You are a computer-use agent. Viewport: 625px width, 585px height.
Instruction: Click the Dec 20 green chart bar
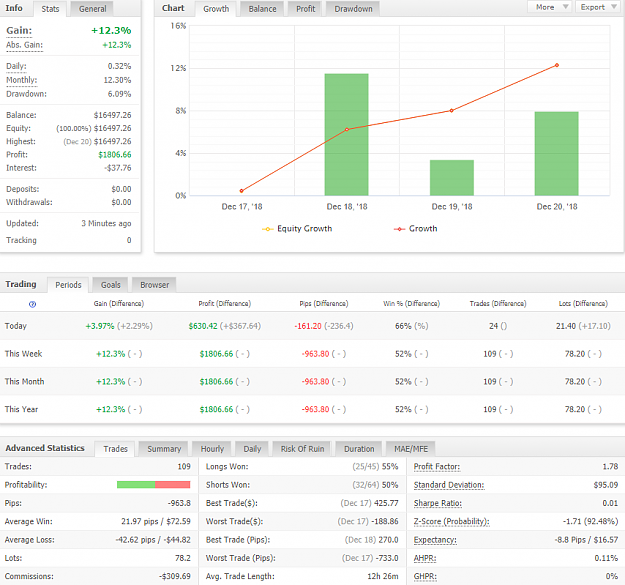pyautogui.click(x=556, y=153)
